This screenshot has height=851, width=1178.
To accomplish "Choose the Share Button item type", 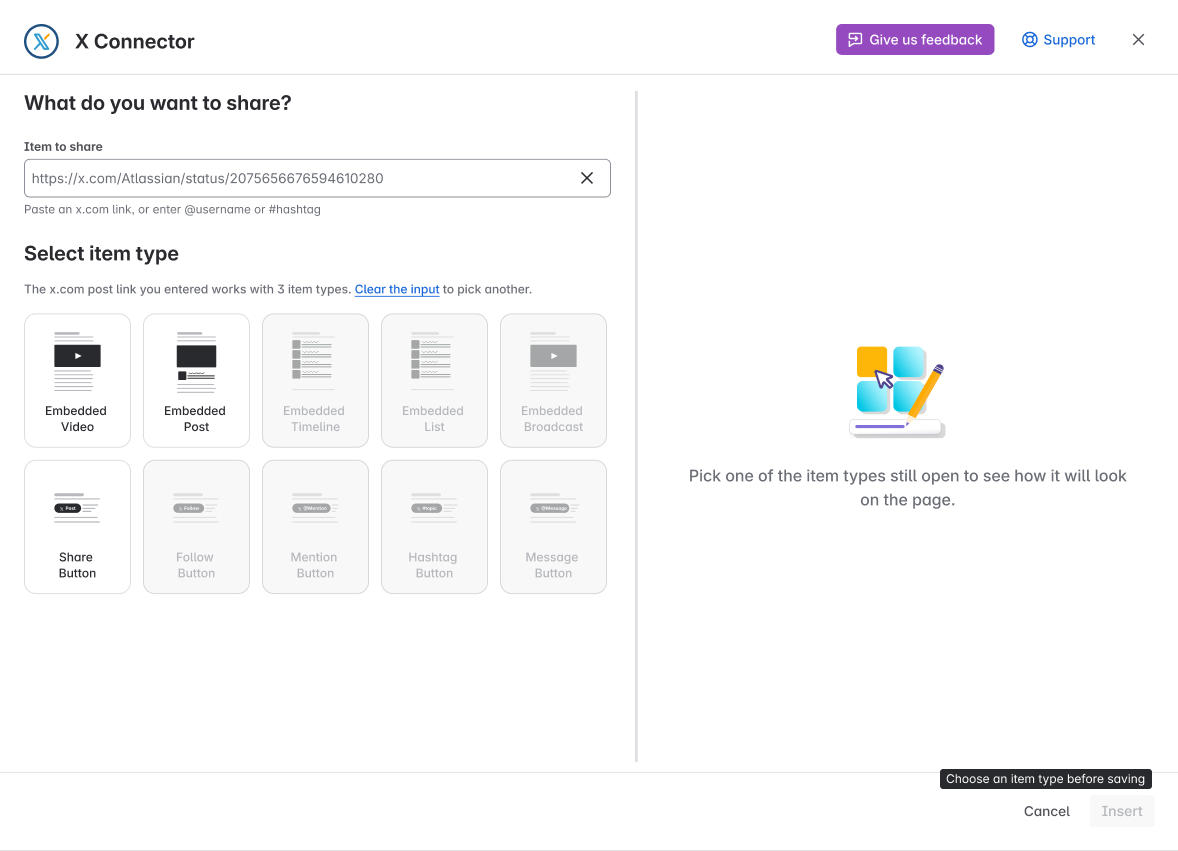I will pos(77,527).
